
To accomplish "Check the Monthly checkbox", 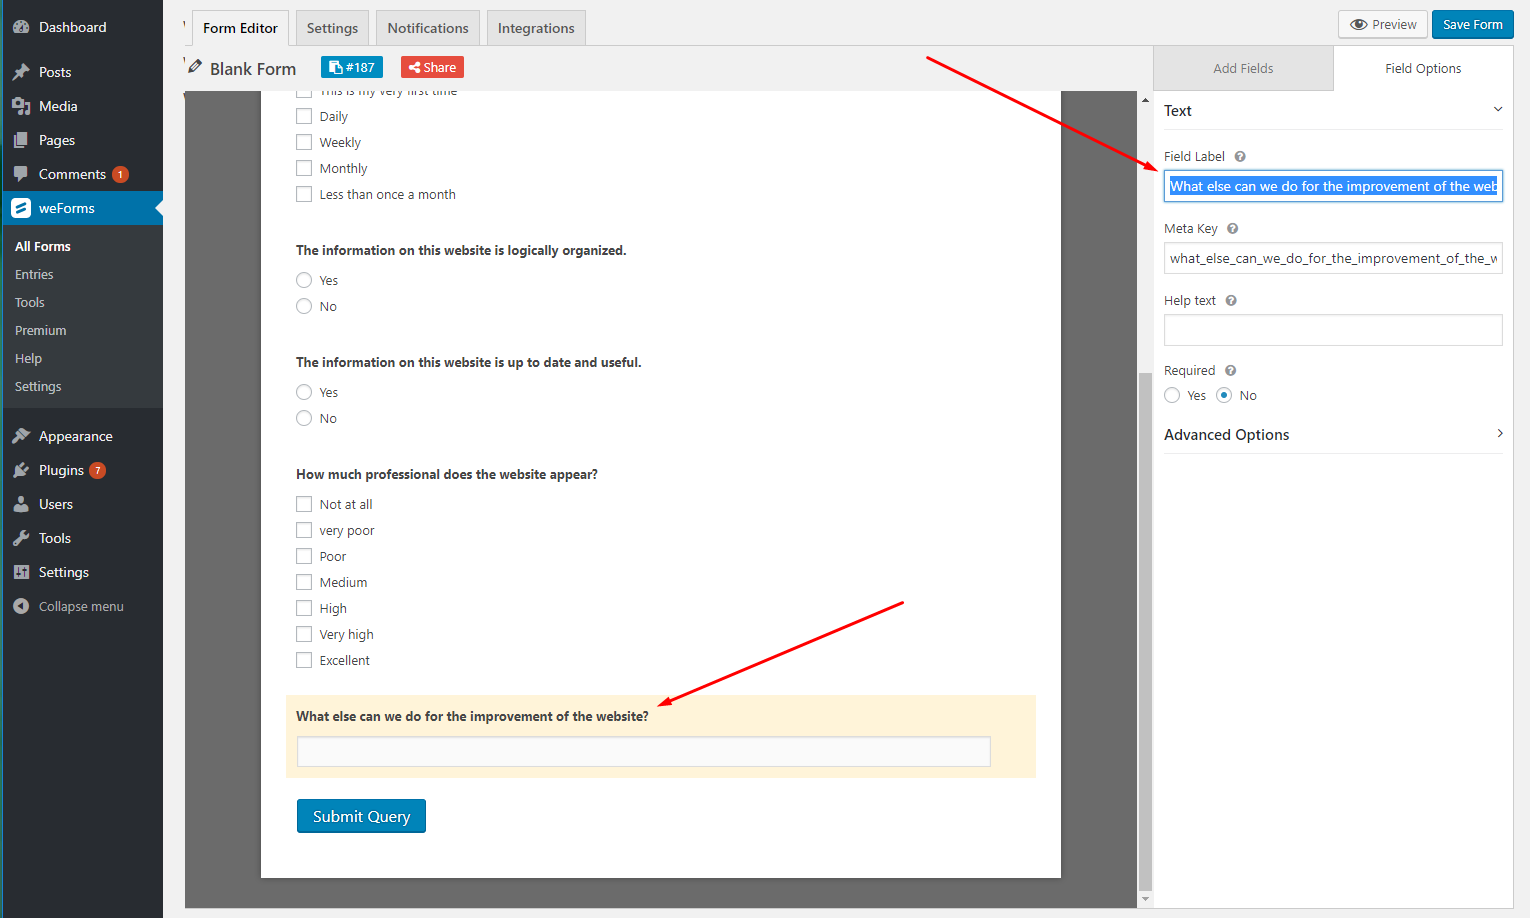I will [304, 168].
